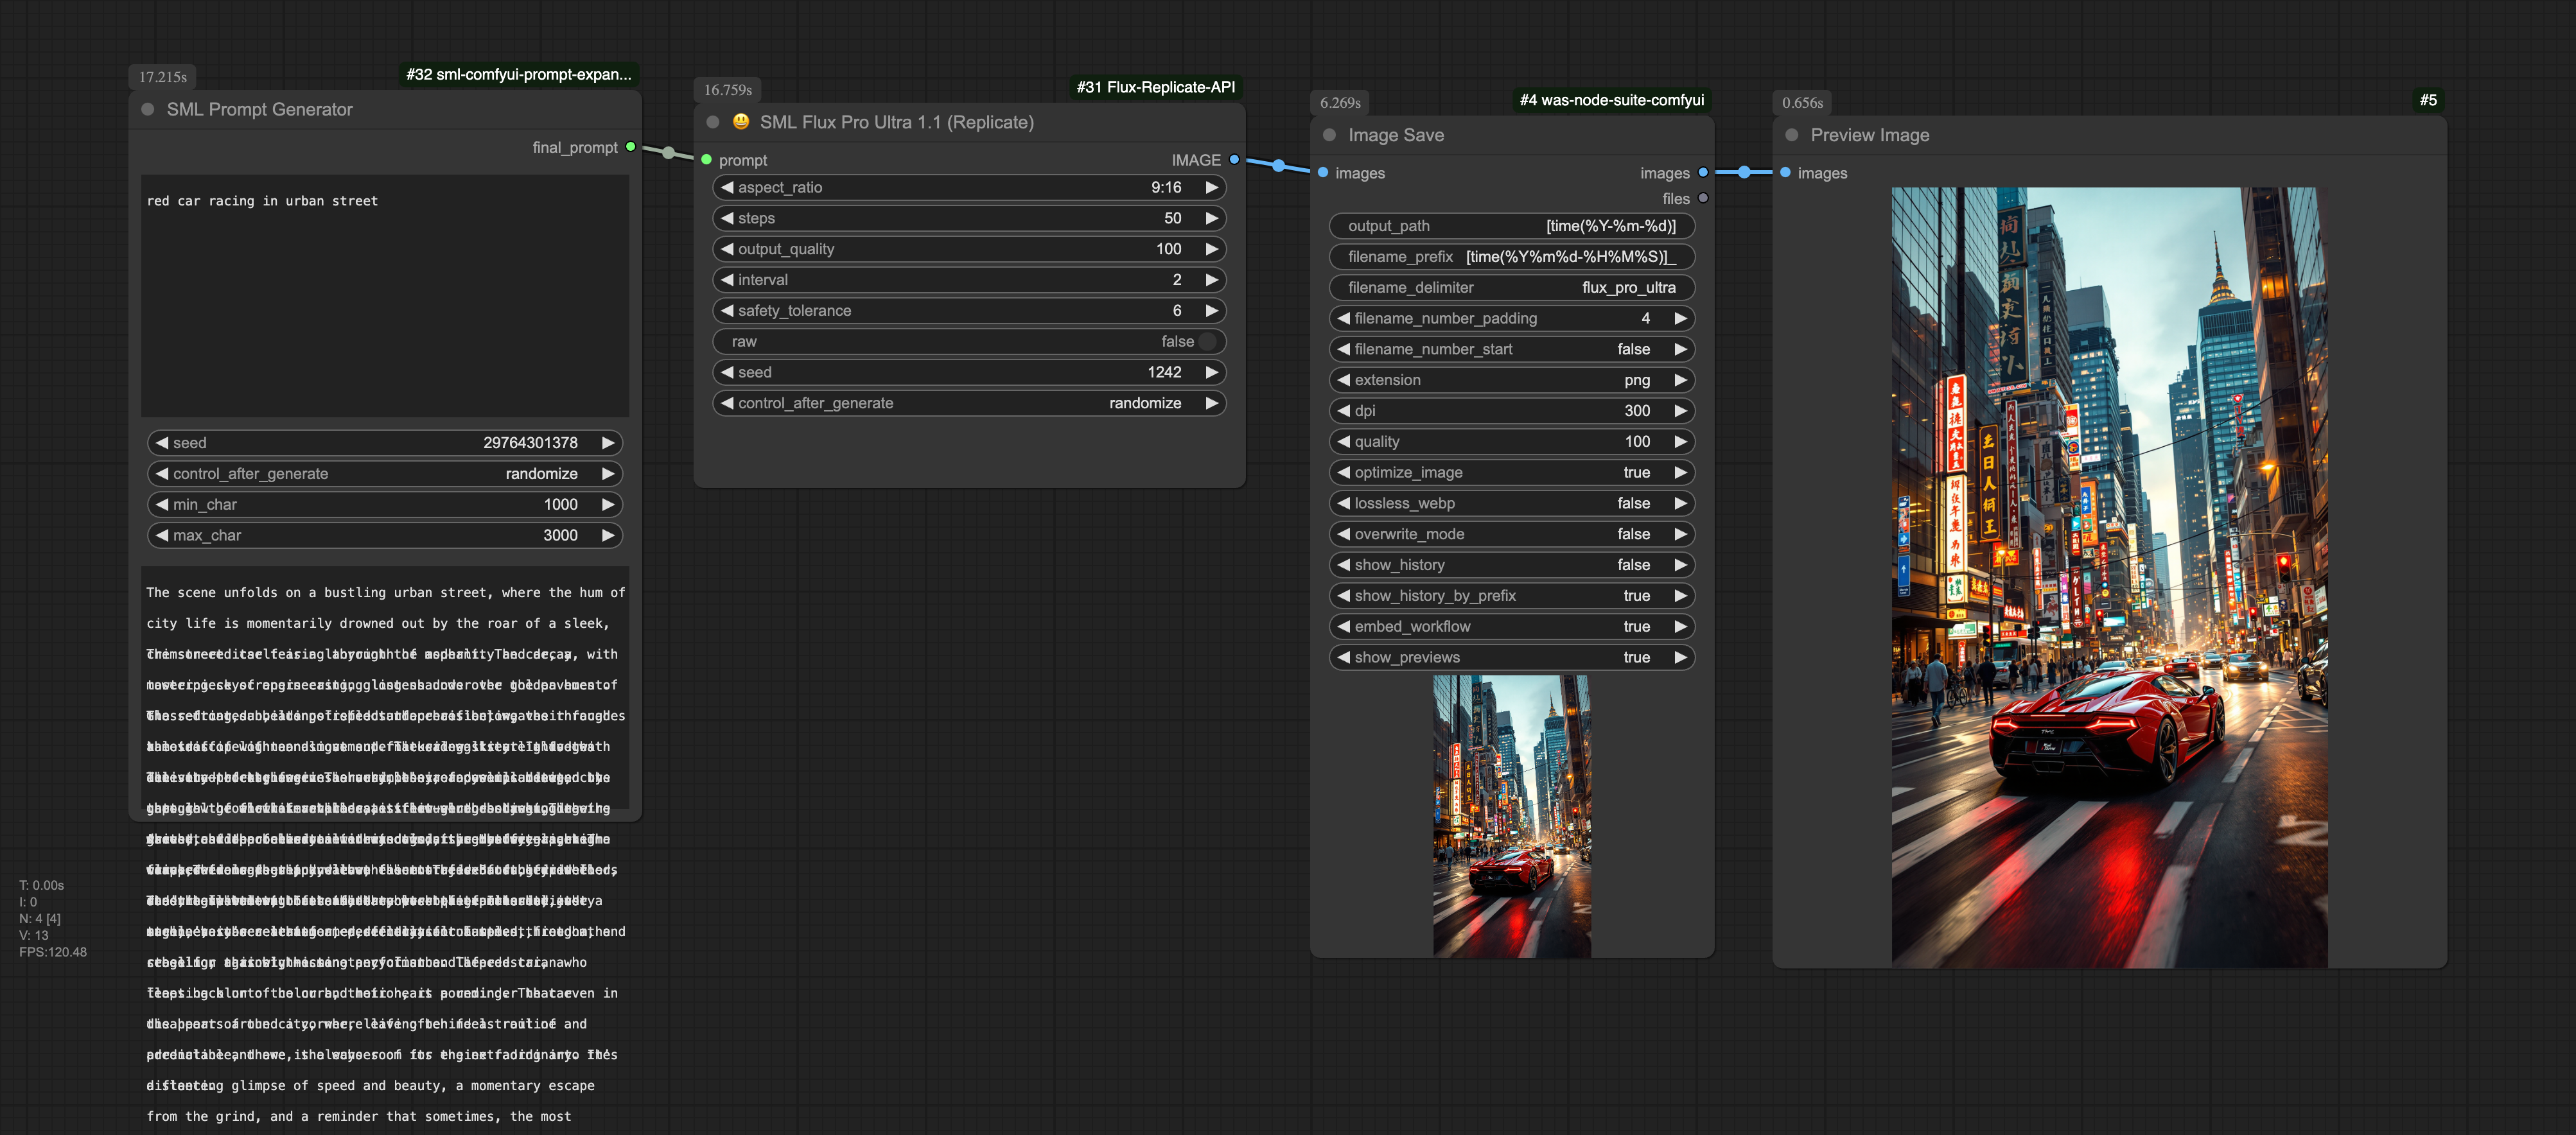2576x1135 pixels.
Task: Click the #32 sml-comfyui-prompt-expan badge
Action: (x=518, y=74)
